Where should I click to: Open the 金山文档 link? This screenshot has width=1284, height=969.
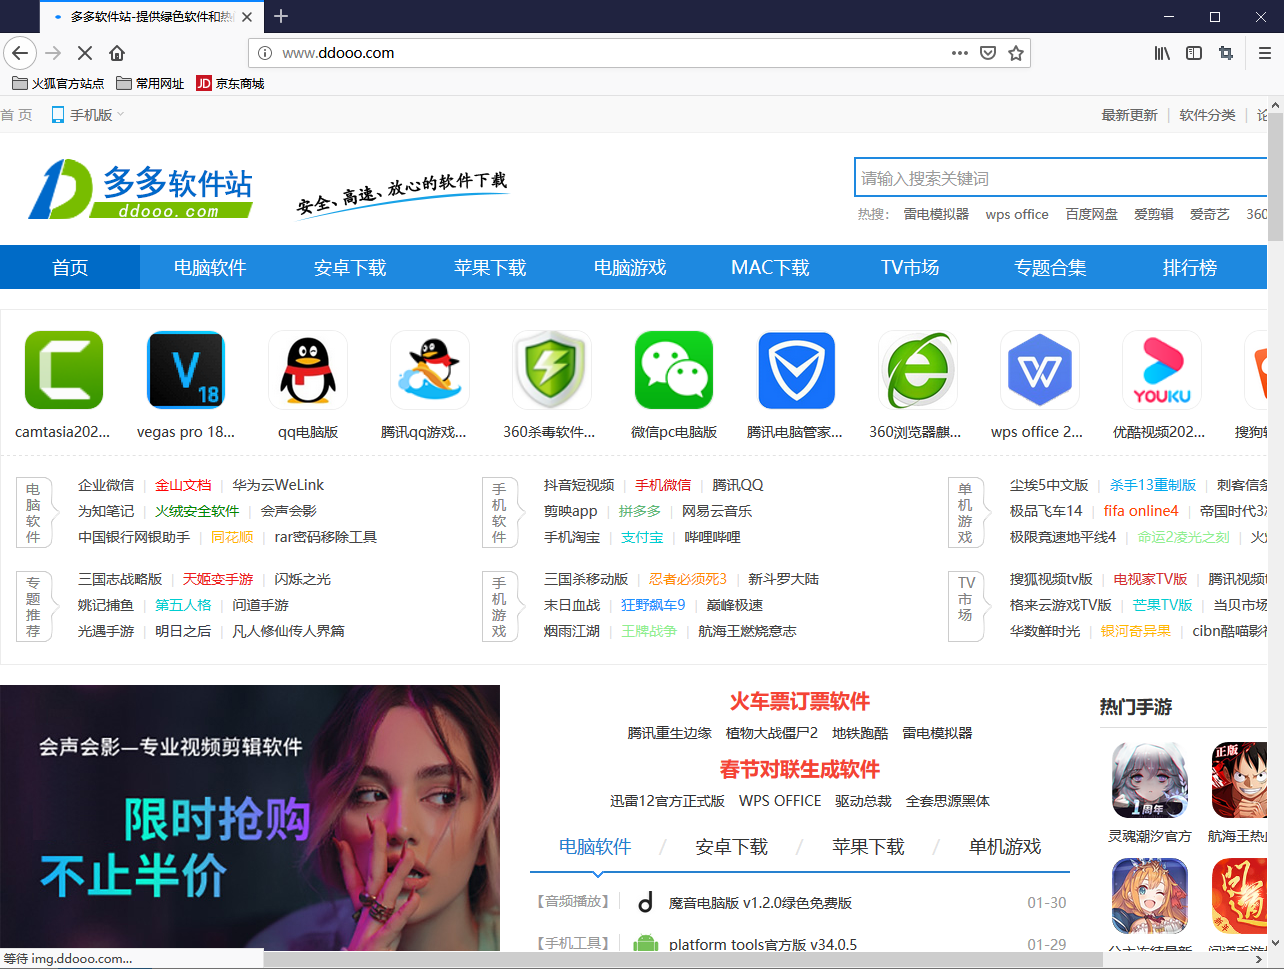click(x=183, y=485)
